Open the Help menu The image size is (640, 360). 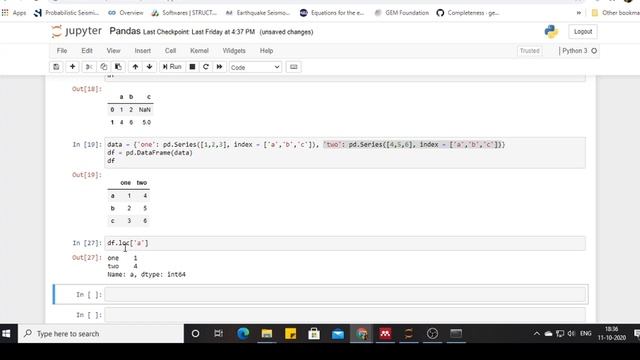267,51
